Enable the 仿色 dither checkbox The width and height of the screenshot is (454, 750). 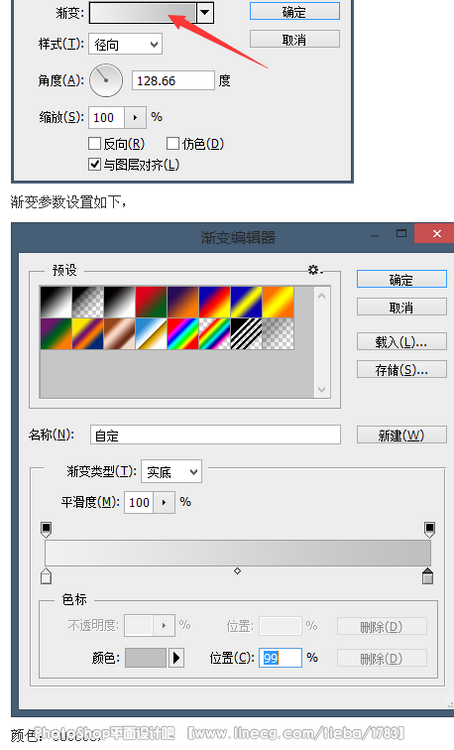coord(173,143)
